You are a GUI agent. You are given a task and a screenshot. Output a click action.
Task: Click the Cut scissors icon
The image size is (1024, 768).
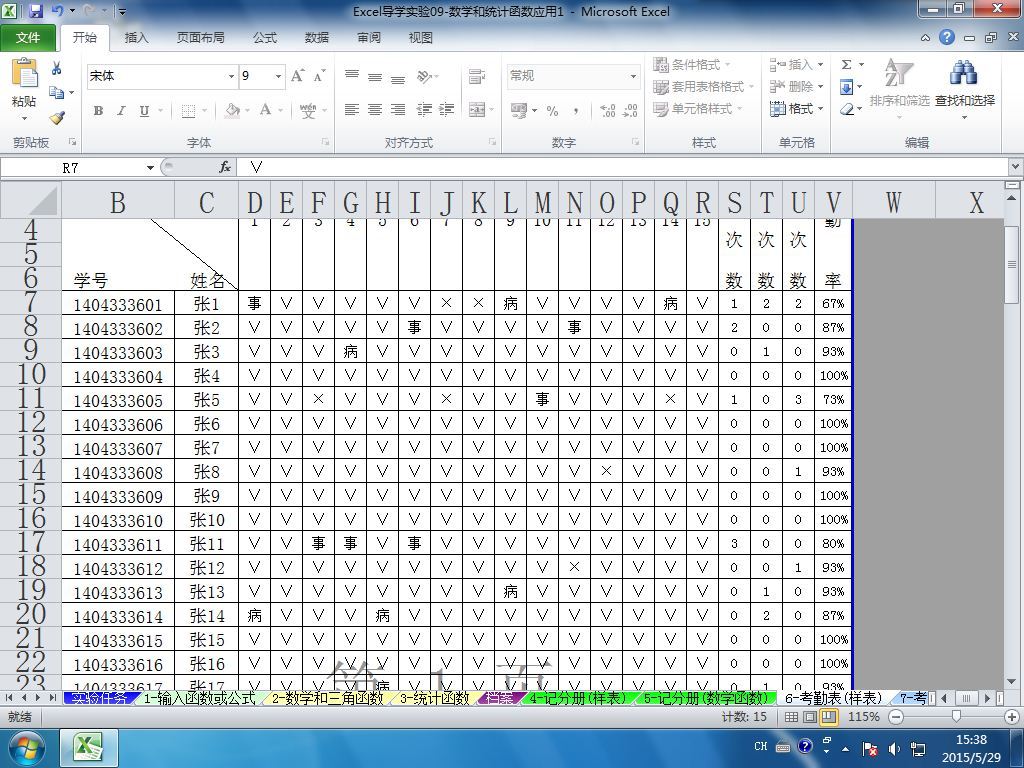click(57, 68)
